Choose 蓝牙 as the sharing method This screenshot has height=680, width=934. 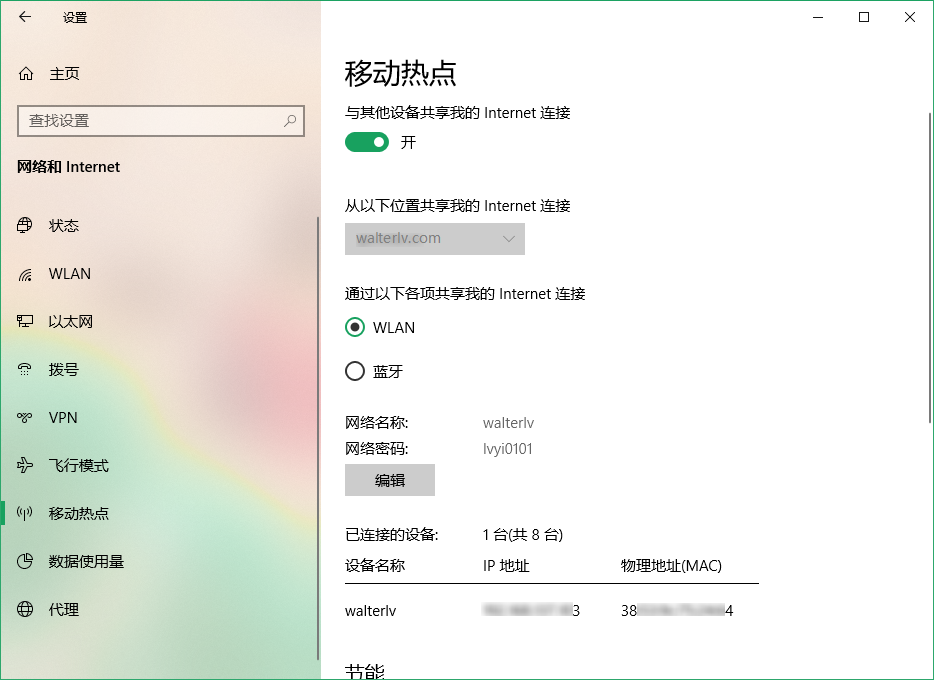point(355,371)
